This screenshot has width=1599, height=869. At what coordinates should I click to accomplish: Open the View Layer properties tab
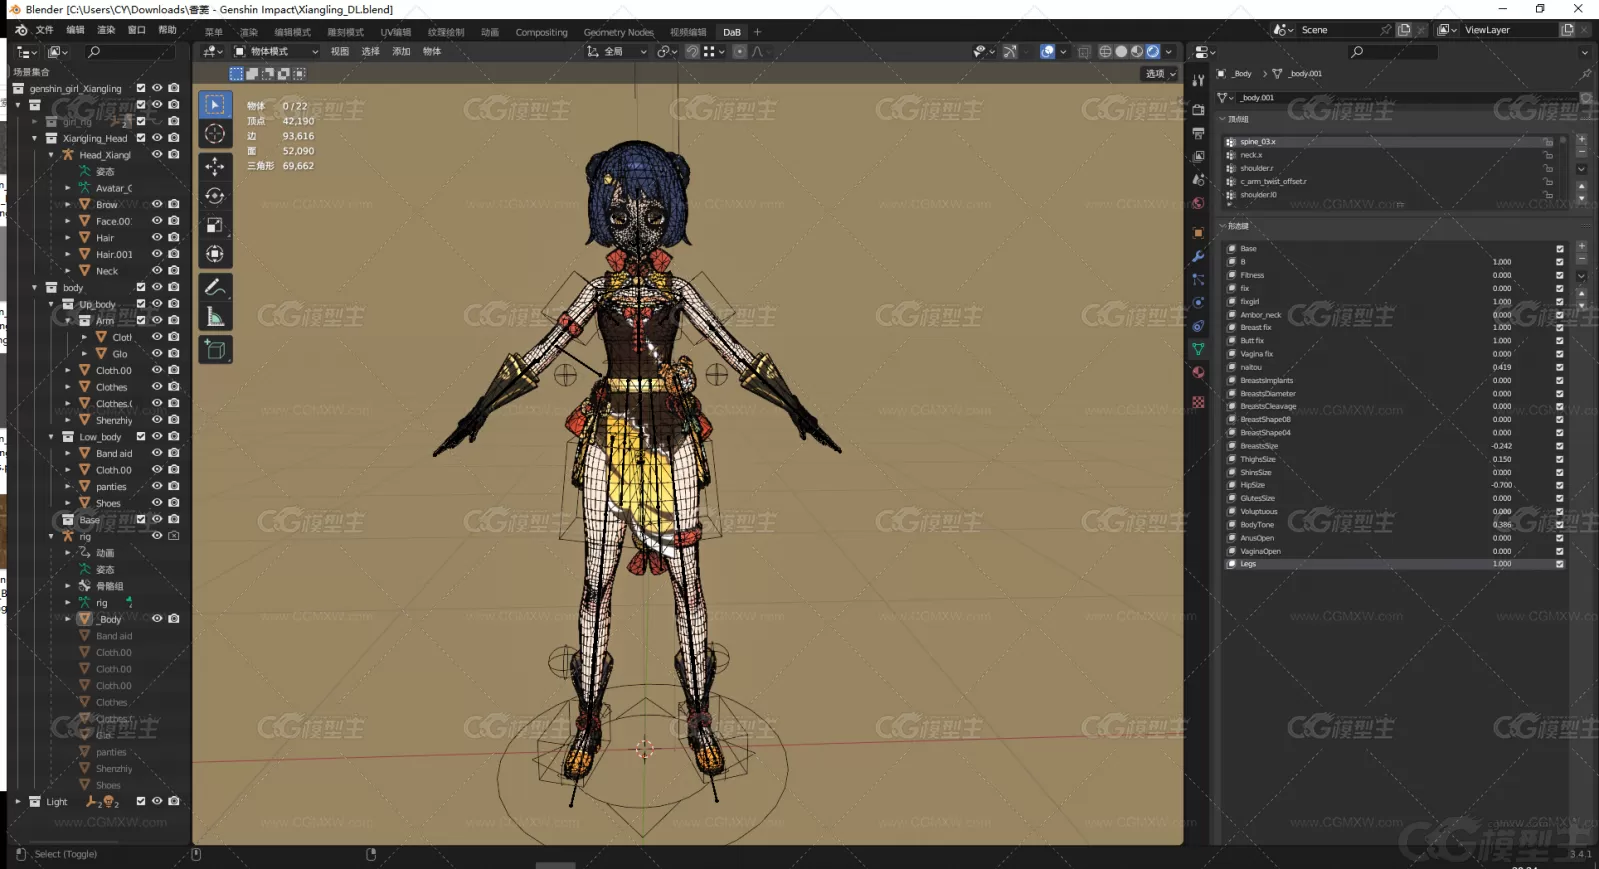click(x=1198, y=157)
